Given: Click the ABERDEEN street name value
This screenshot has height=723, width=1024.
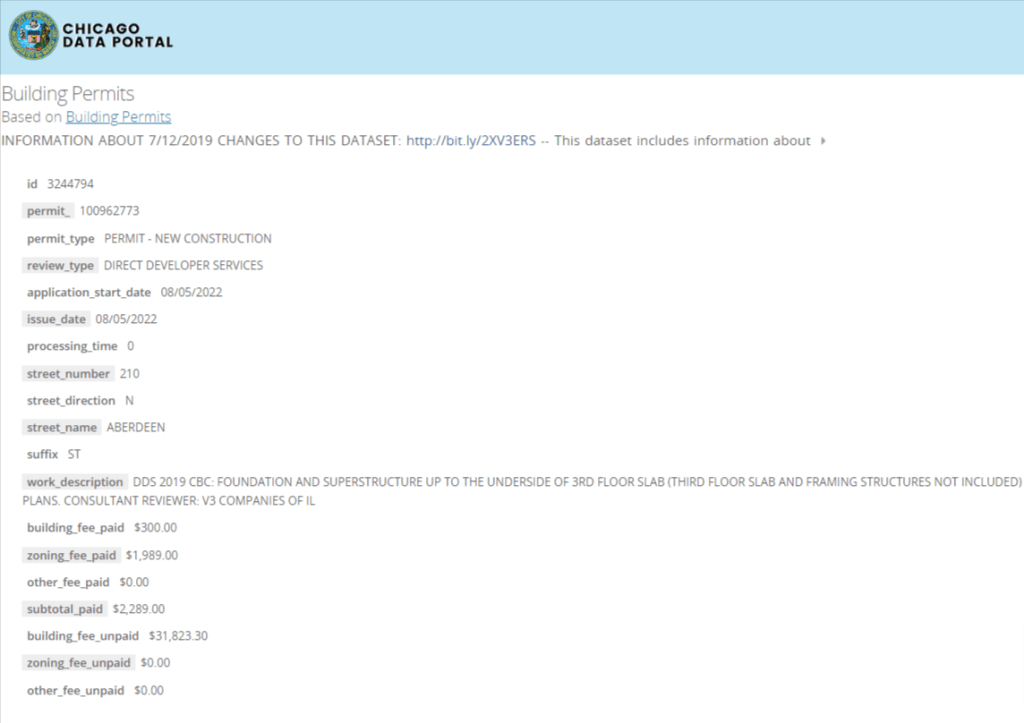Looking at the screenshot, I should pos(136,427).
